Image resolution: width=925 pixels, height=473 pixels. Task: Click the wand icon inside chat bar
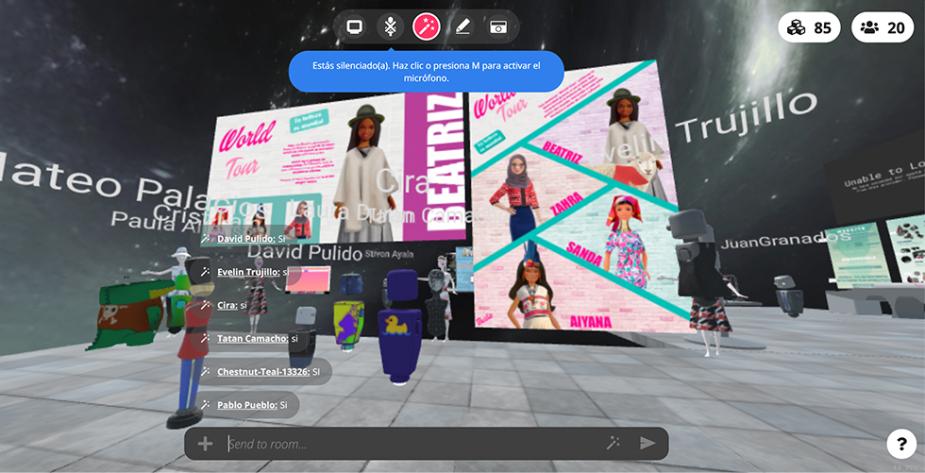613,443
